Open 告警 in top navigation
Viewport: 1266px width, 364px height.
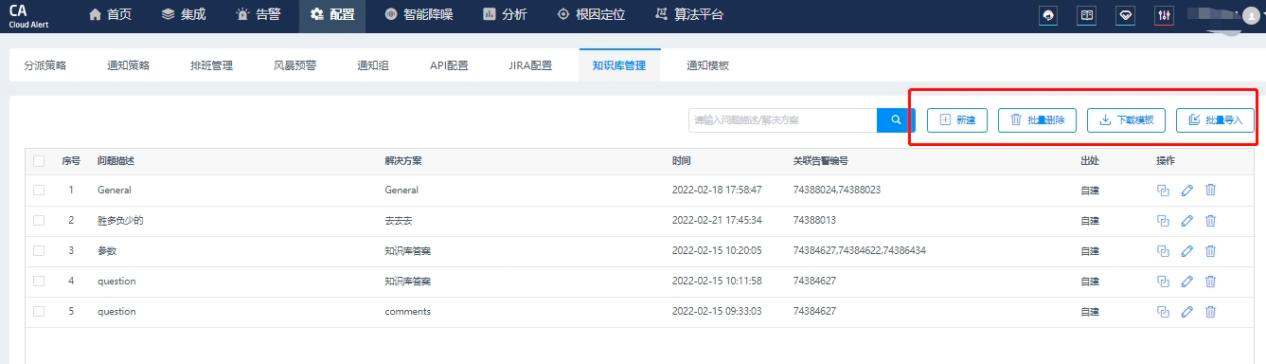click(257, 15)
